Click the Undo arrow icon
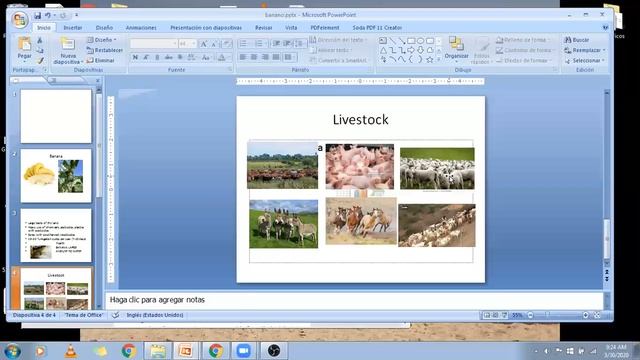The height and width of the screenshot is (360, 640). pos(48,16)
